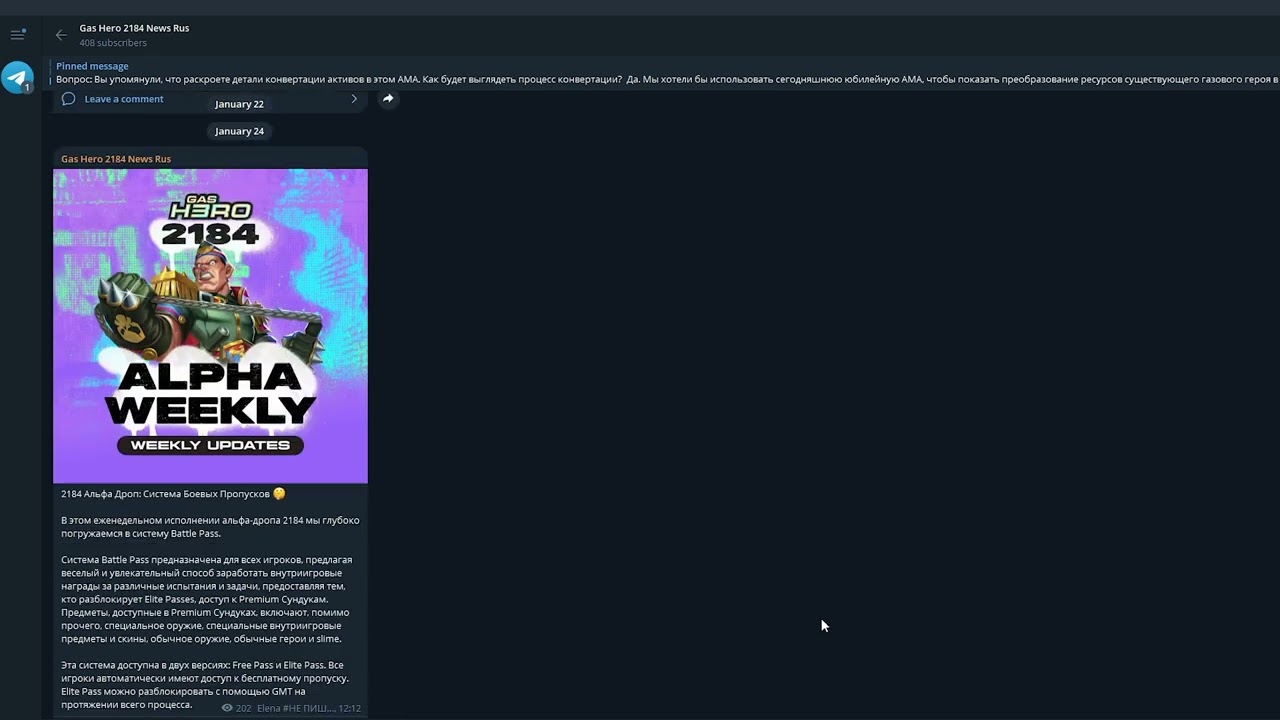Open the Gas Hero 2184 News Rus header

click(x=134, y=28)
